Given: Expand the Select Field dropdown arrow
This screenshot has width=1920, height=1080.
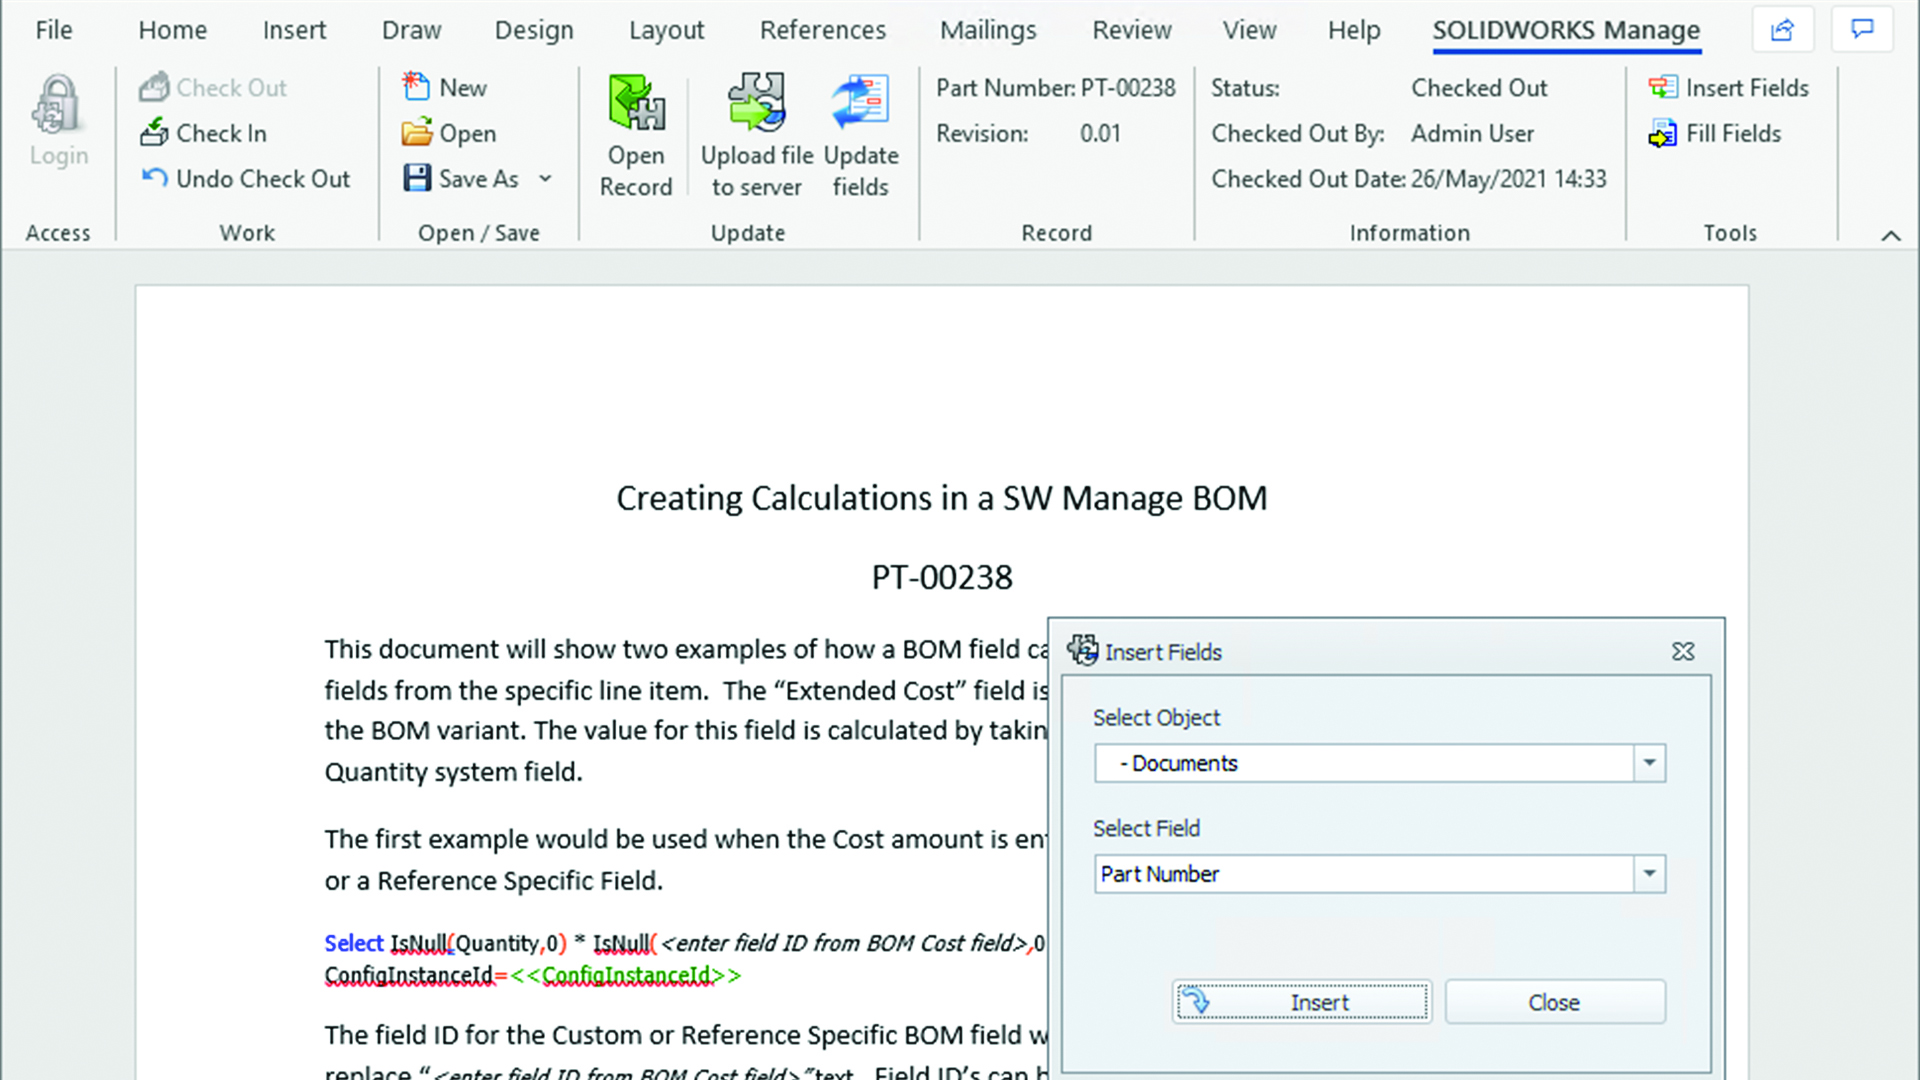Looking at the screenshot, I should (x=1649, y=874).
